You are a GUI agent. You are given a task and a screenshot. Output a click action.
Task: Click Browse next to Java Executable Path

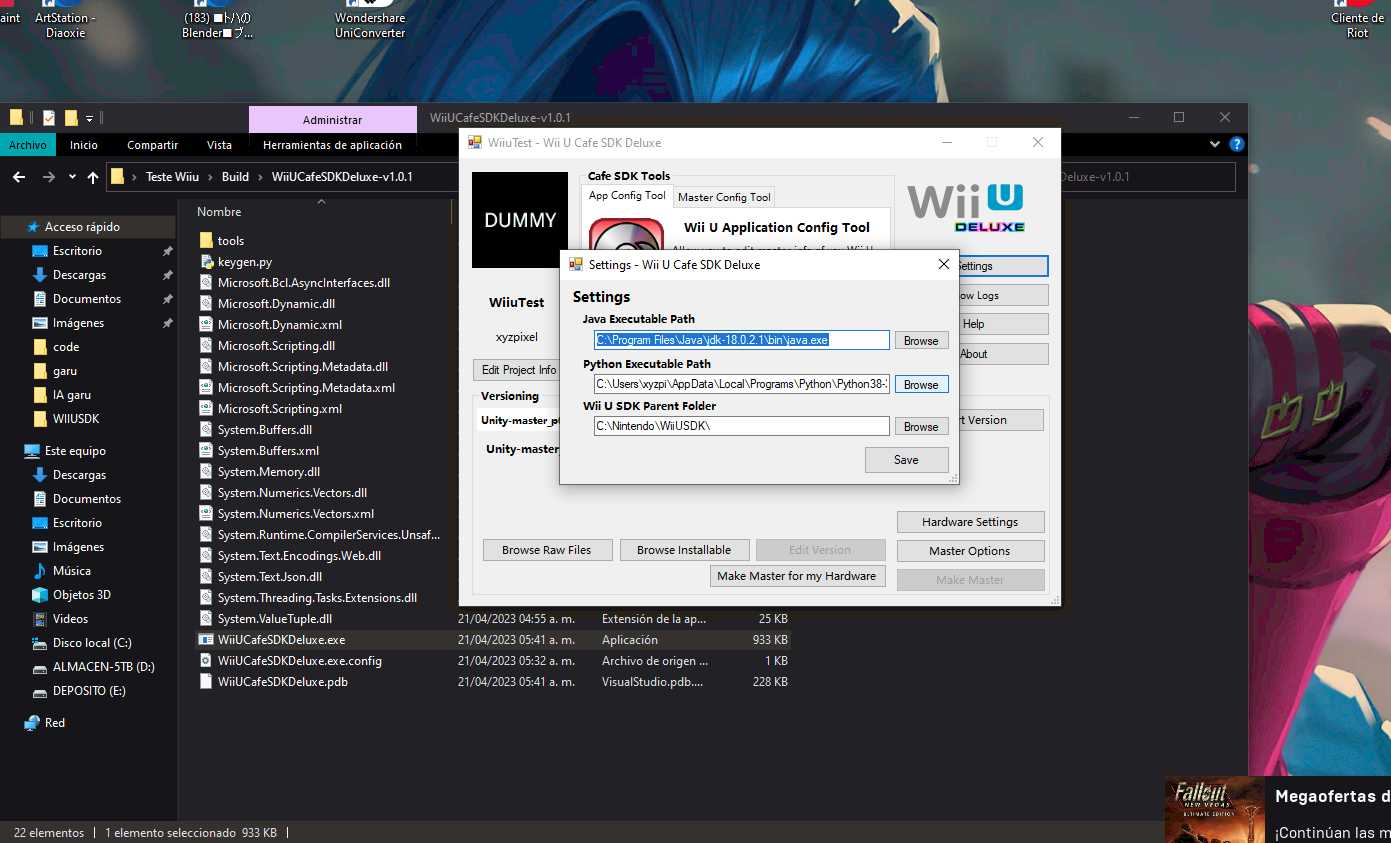click(921, 341)
